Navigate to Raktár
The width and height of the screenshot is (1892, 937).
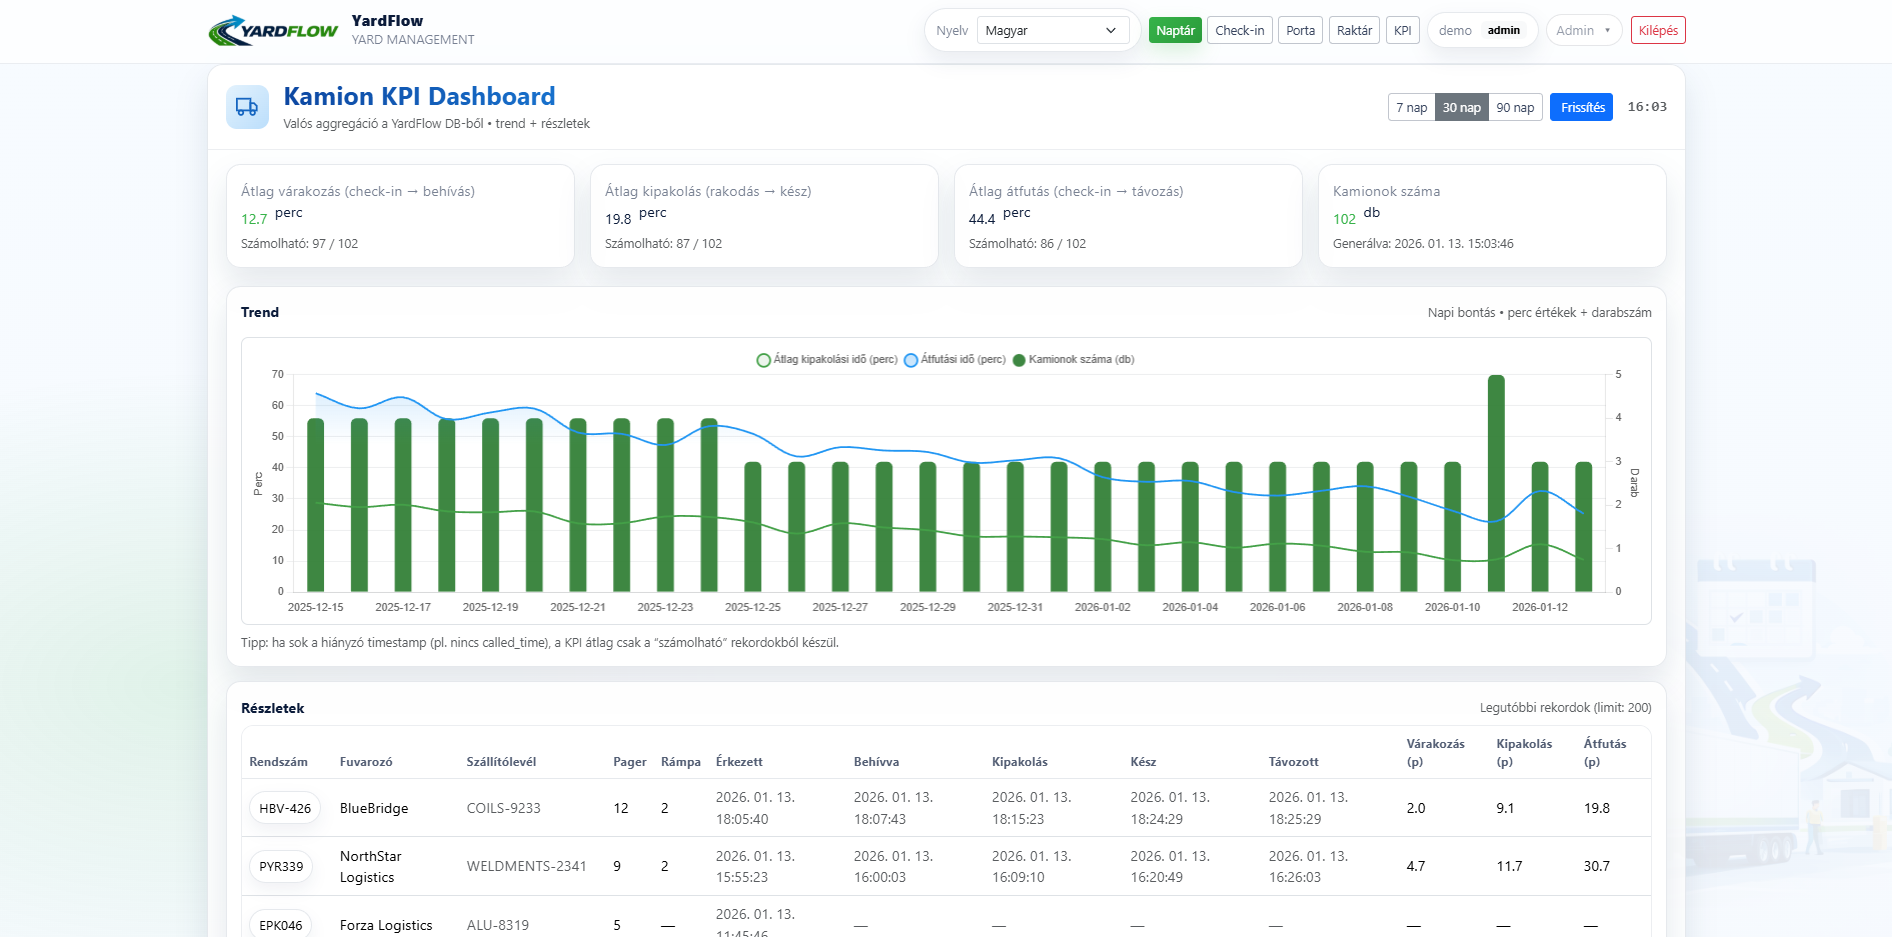[x=1354, y=31]
